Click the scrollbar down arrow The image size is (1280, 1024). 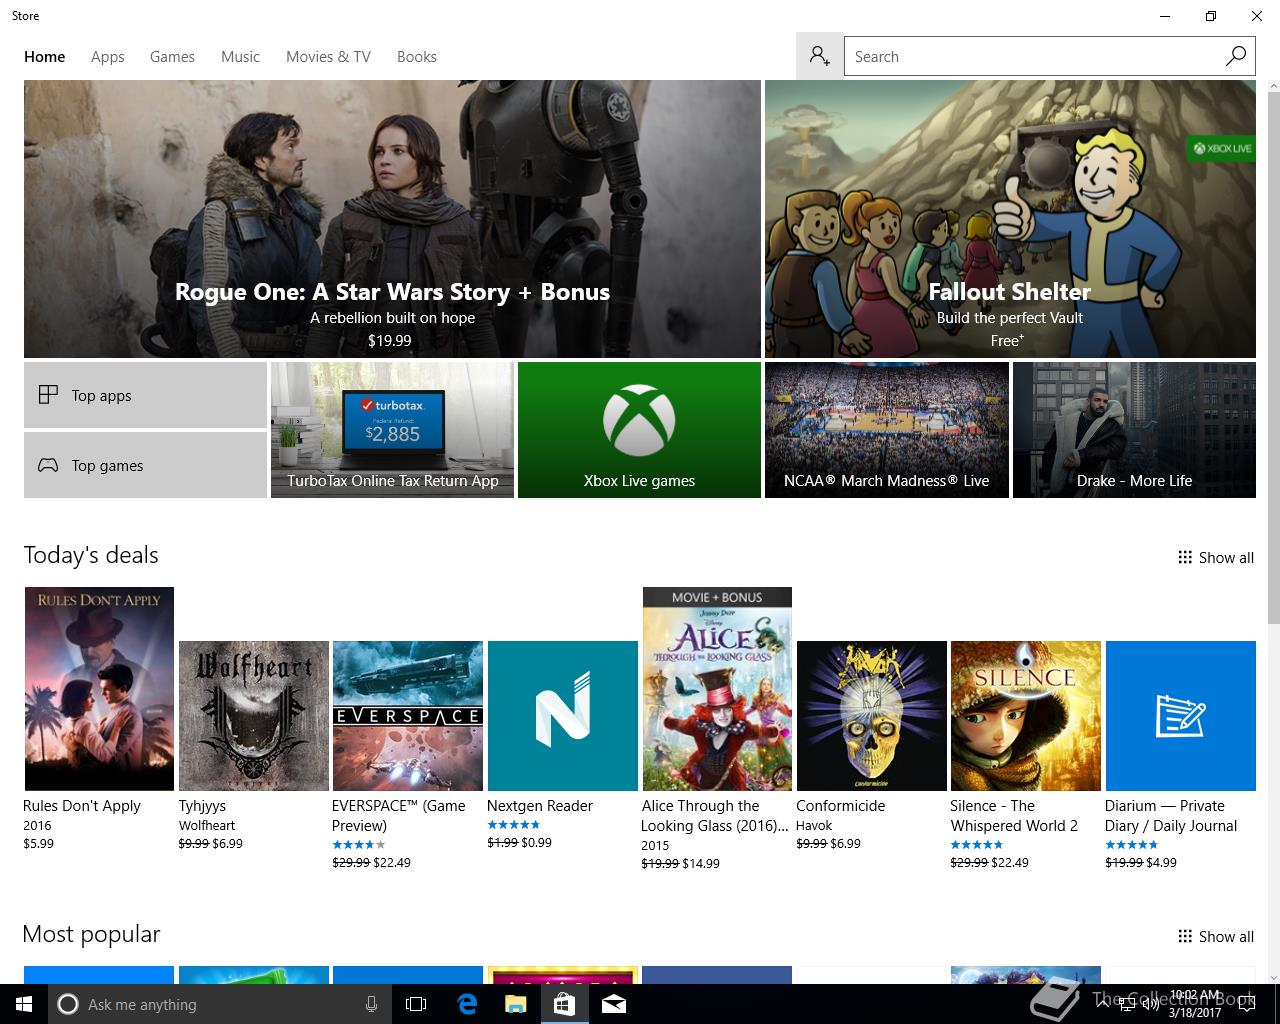pos(1273,976)
